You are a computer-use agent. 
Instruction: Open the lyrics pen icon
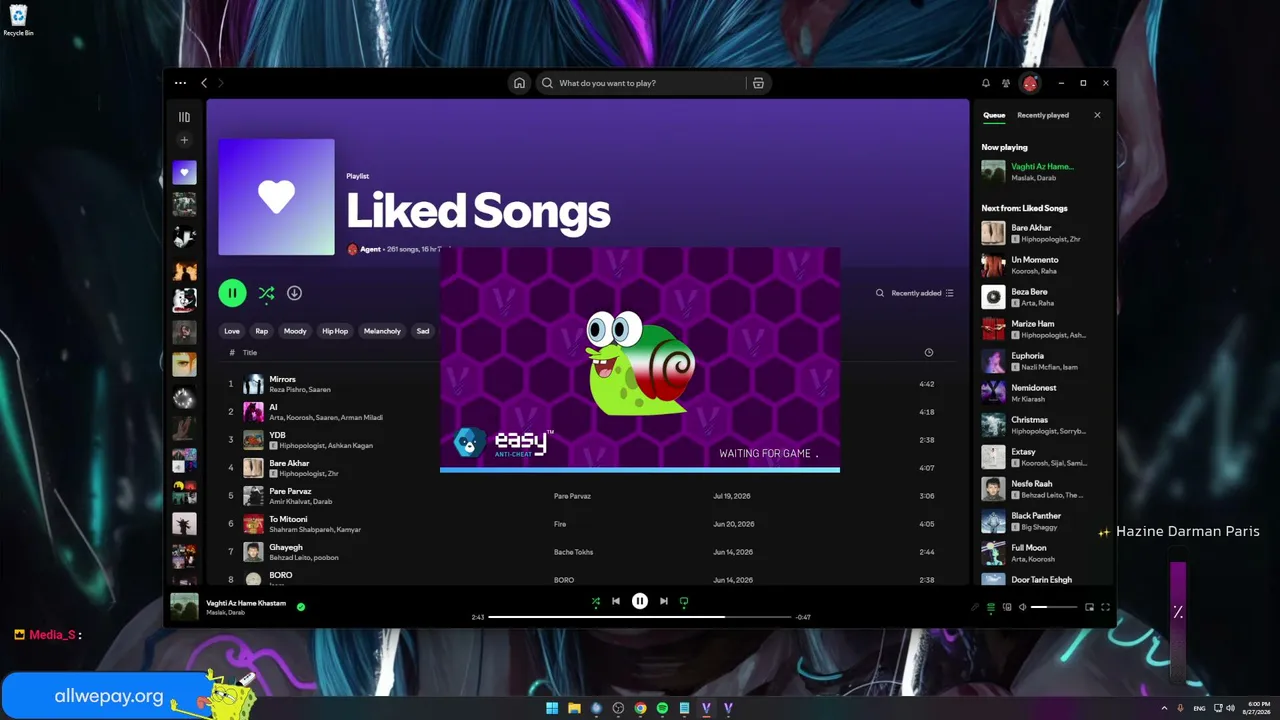point(975,607)
